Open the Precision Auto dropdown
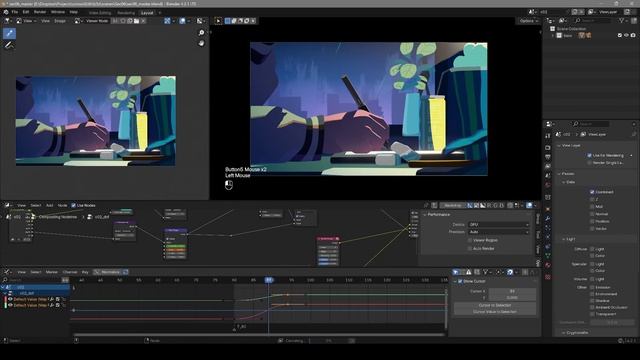 point(498,232)
